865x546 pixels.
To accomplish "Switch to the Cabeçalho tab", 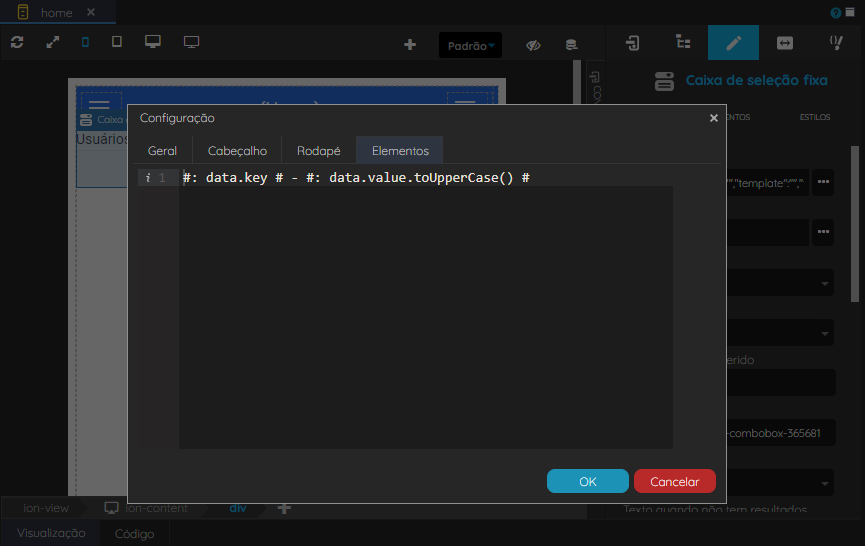I will (x=237, y=151).
